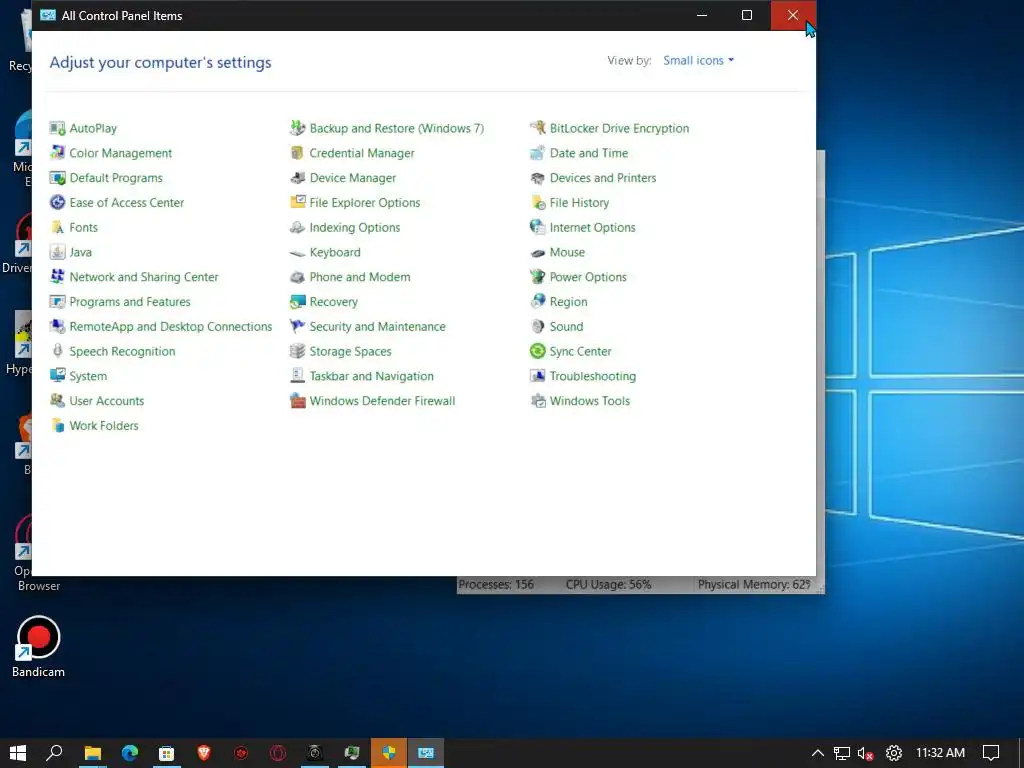Click the network tray icon
Viewport: 1024px width, 768px height.
tap(842, 753)
